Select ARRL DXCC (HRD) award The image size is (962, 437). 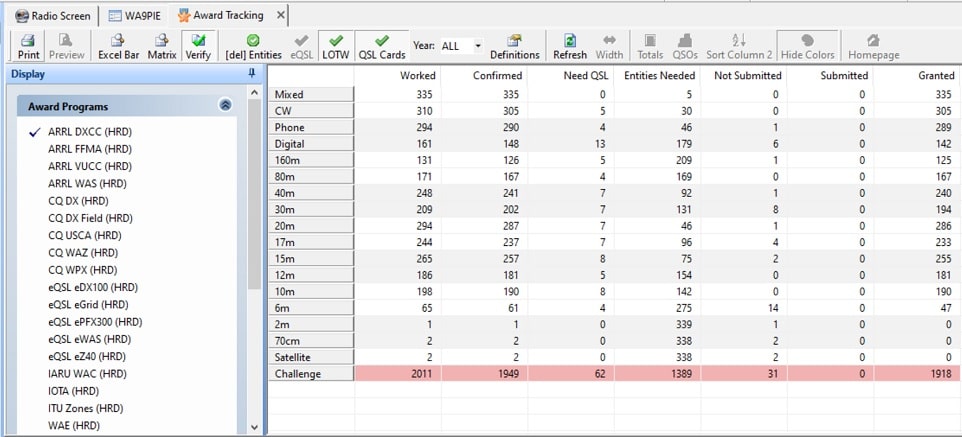(90, 132)
